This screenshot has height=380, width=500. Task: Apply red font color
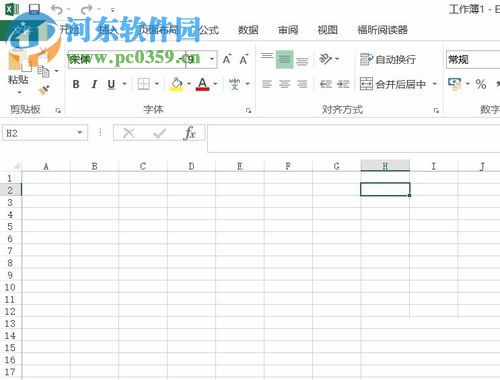tap(203, 84)
